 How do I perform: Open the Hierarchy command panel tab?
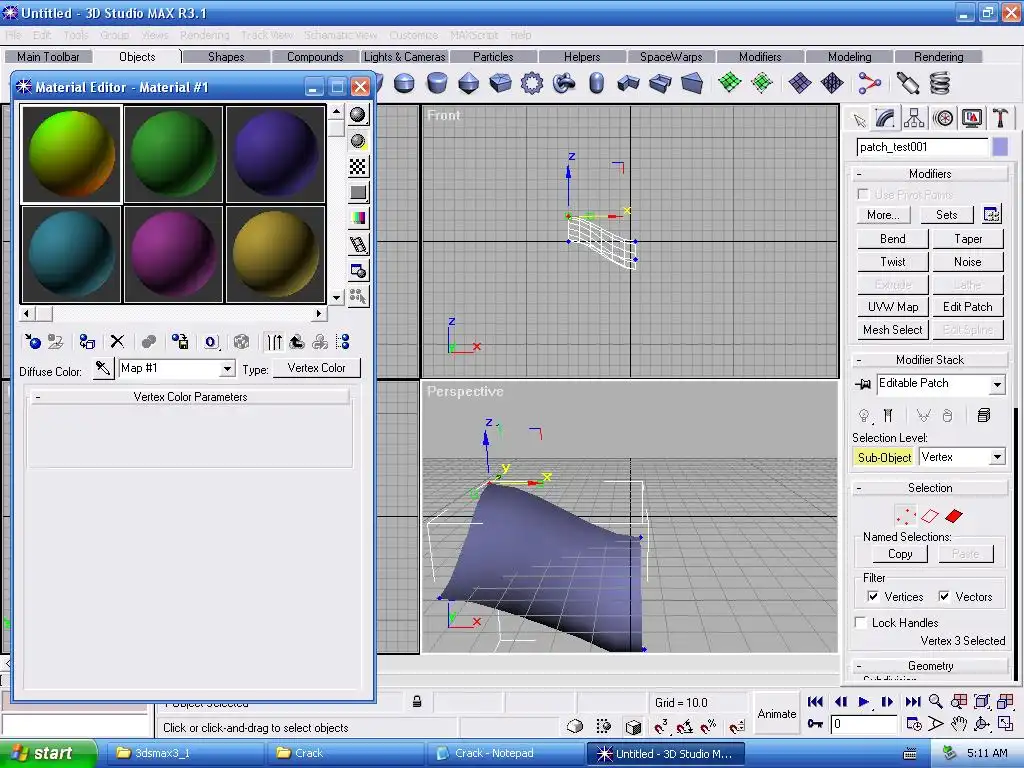pos(914,118)
